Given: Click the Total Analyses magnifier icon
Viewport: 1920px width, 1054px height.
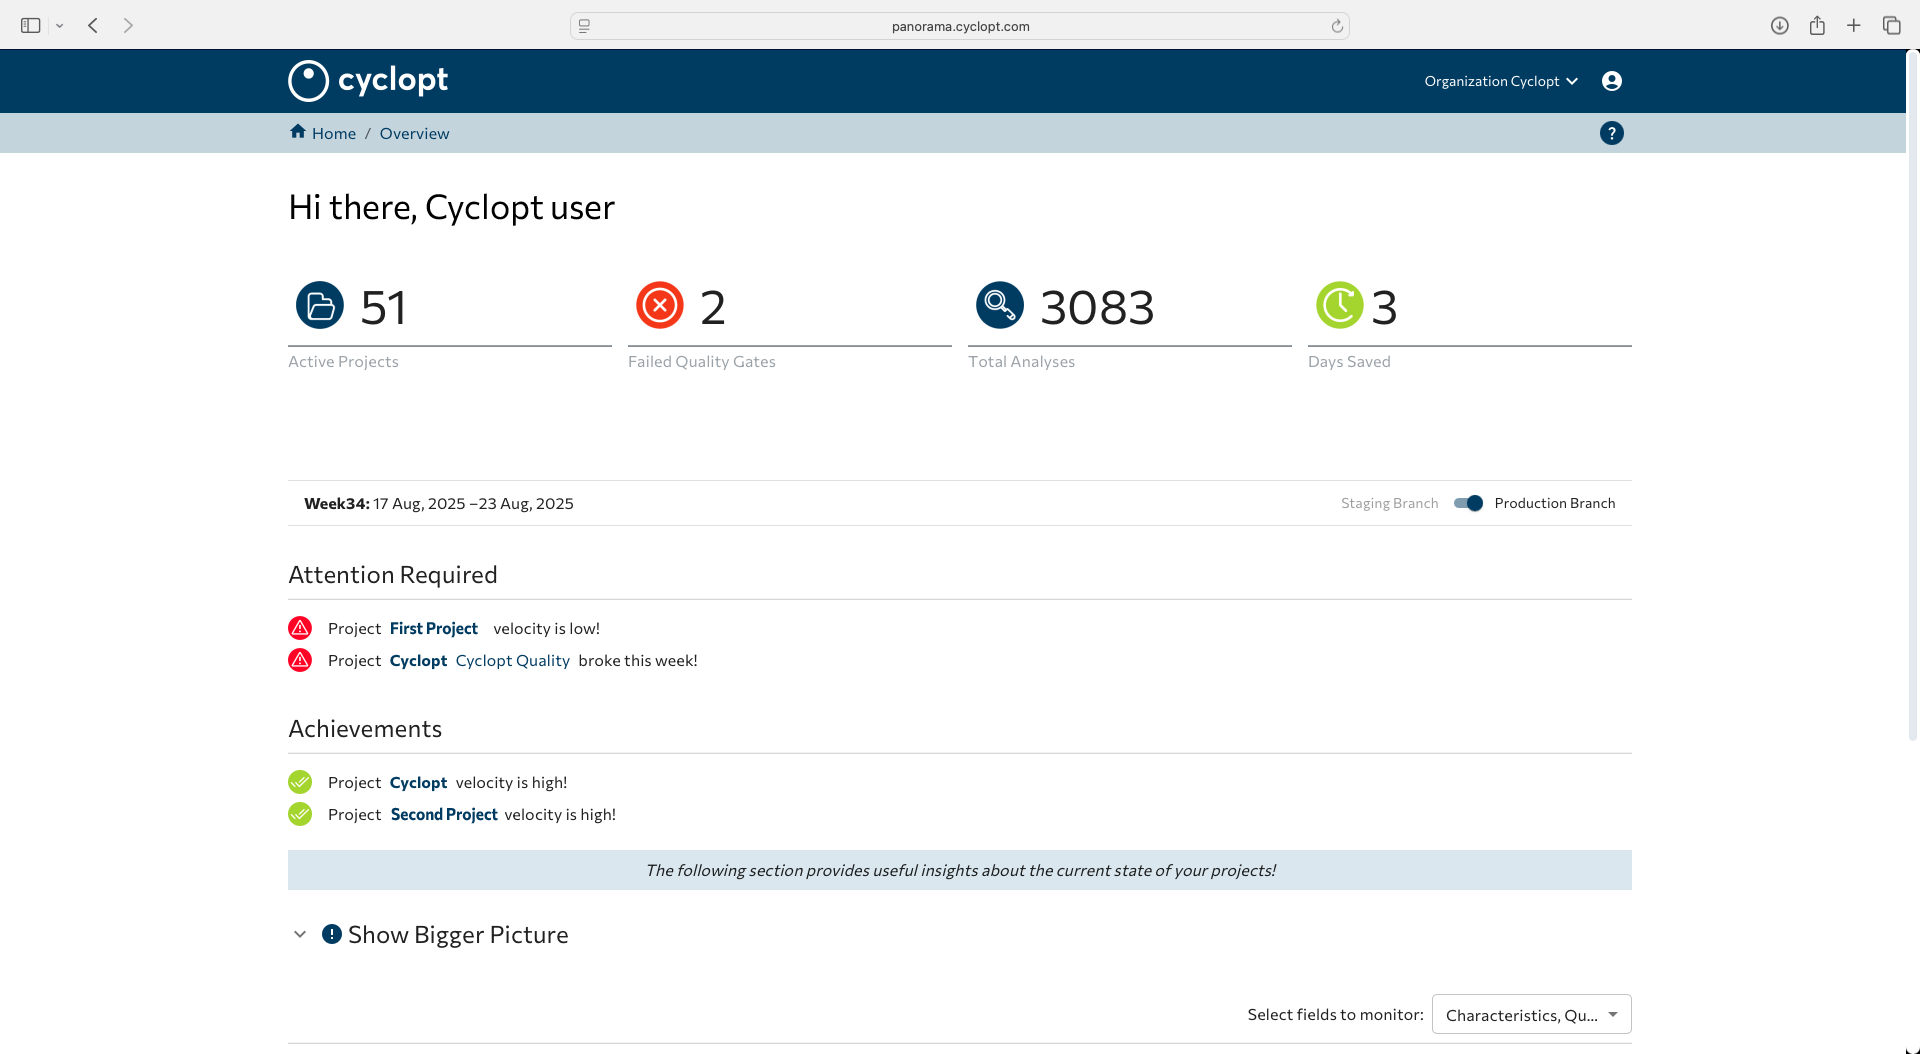Looking at the screenshot, I should 1000,305.
